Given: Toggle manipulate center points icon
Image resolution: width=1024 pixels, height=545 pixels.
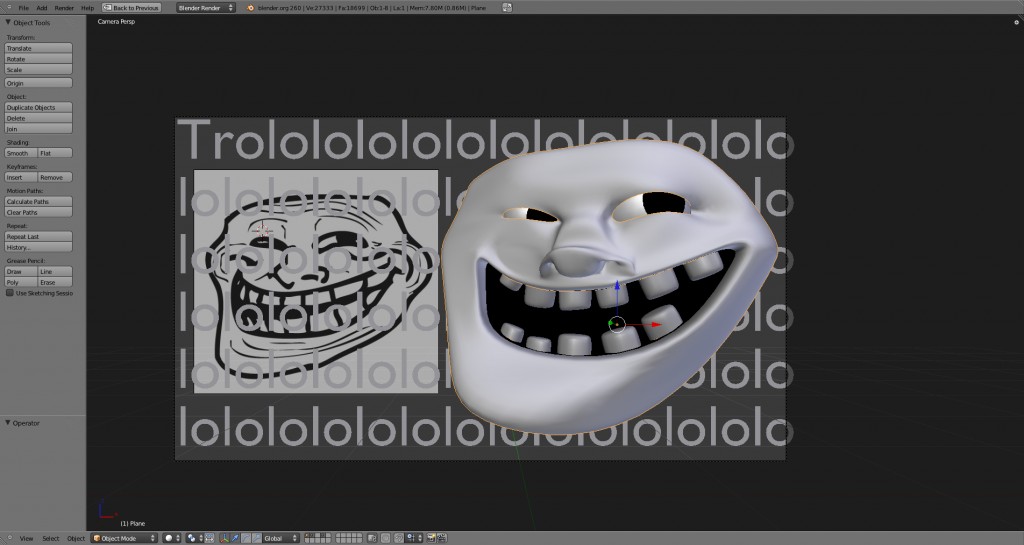Looking at the screenshot, I should coord(210,538).
